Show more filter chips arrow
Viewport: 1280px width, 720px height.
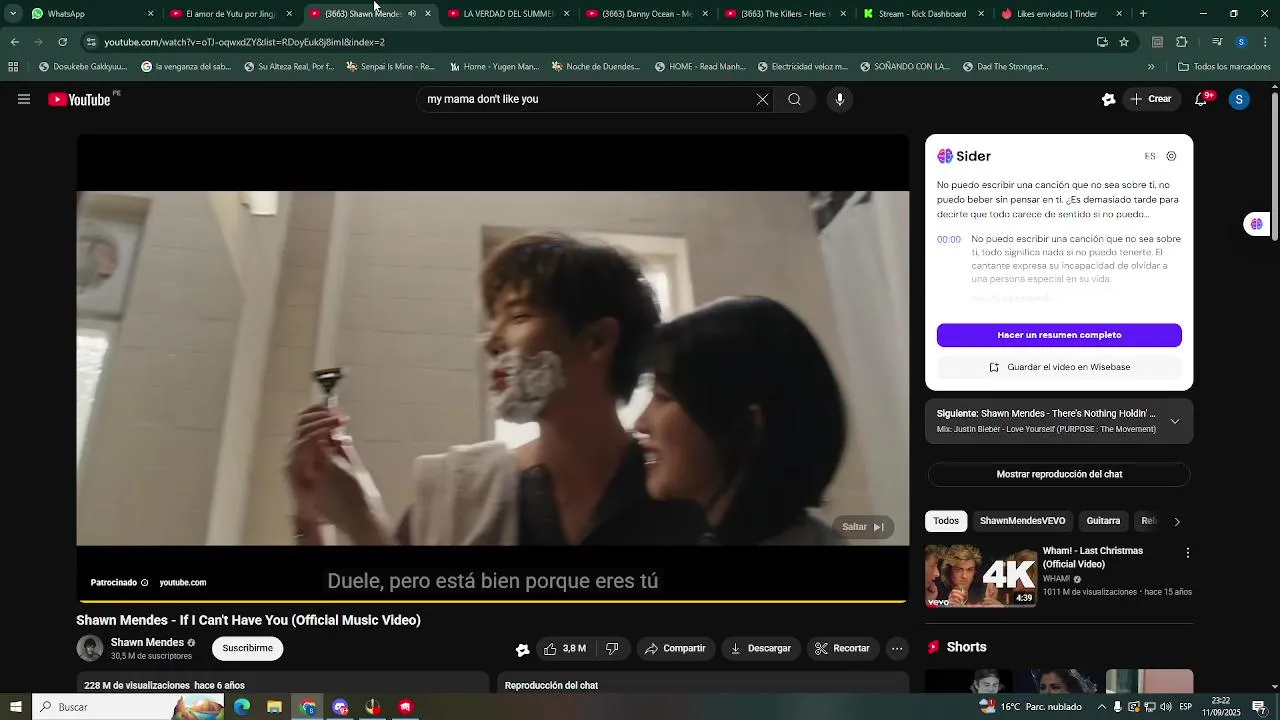(x=1177, y=521)
